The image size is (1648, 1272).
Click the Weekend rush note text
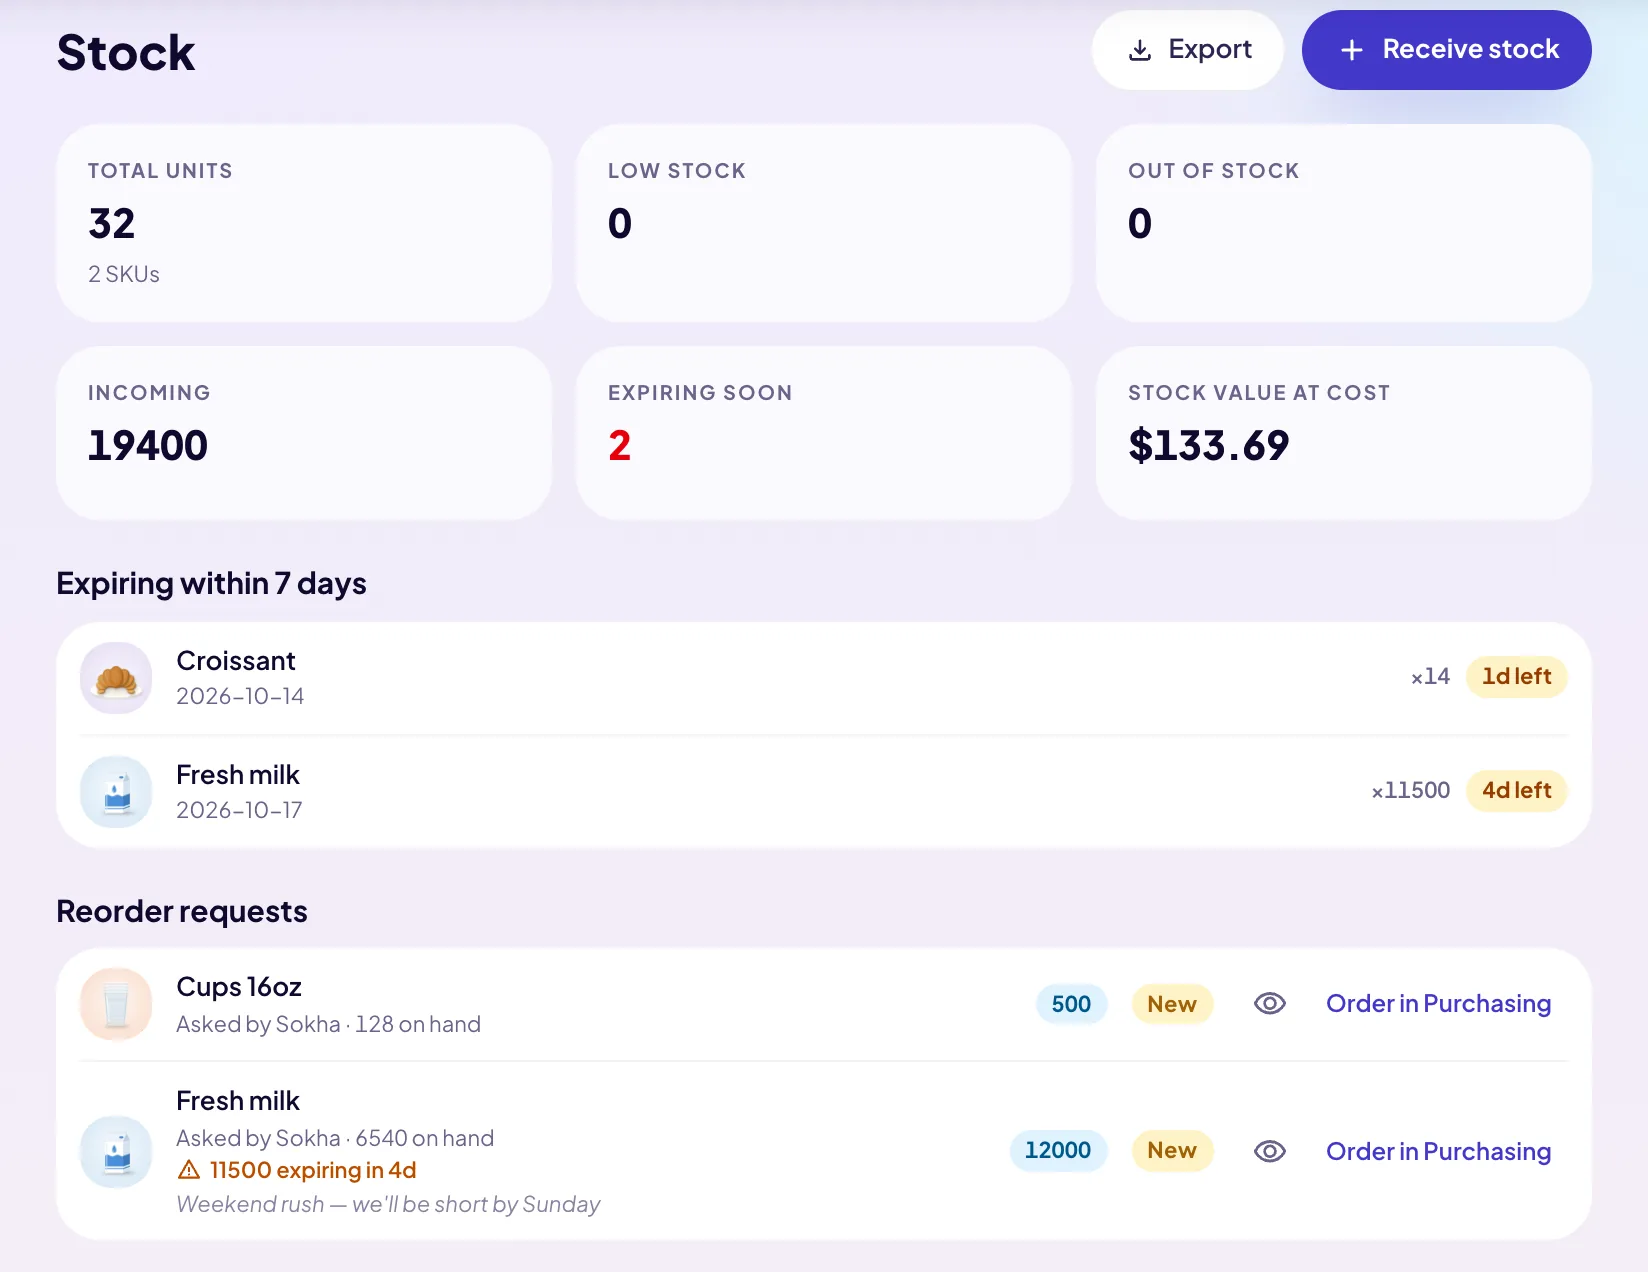(388, 1204)
